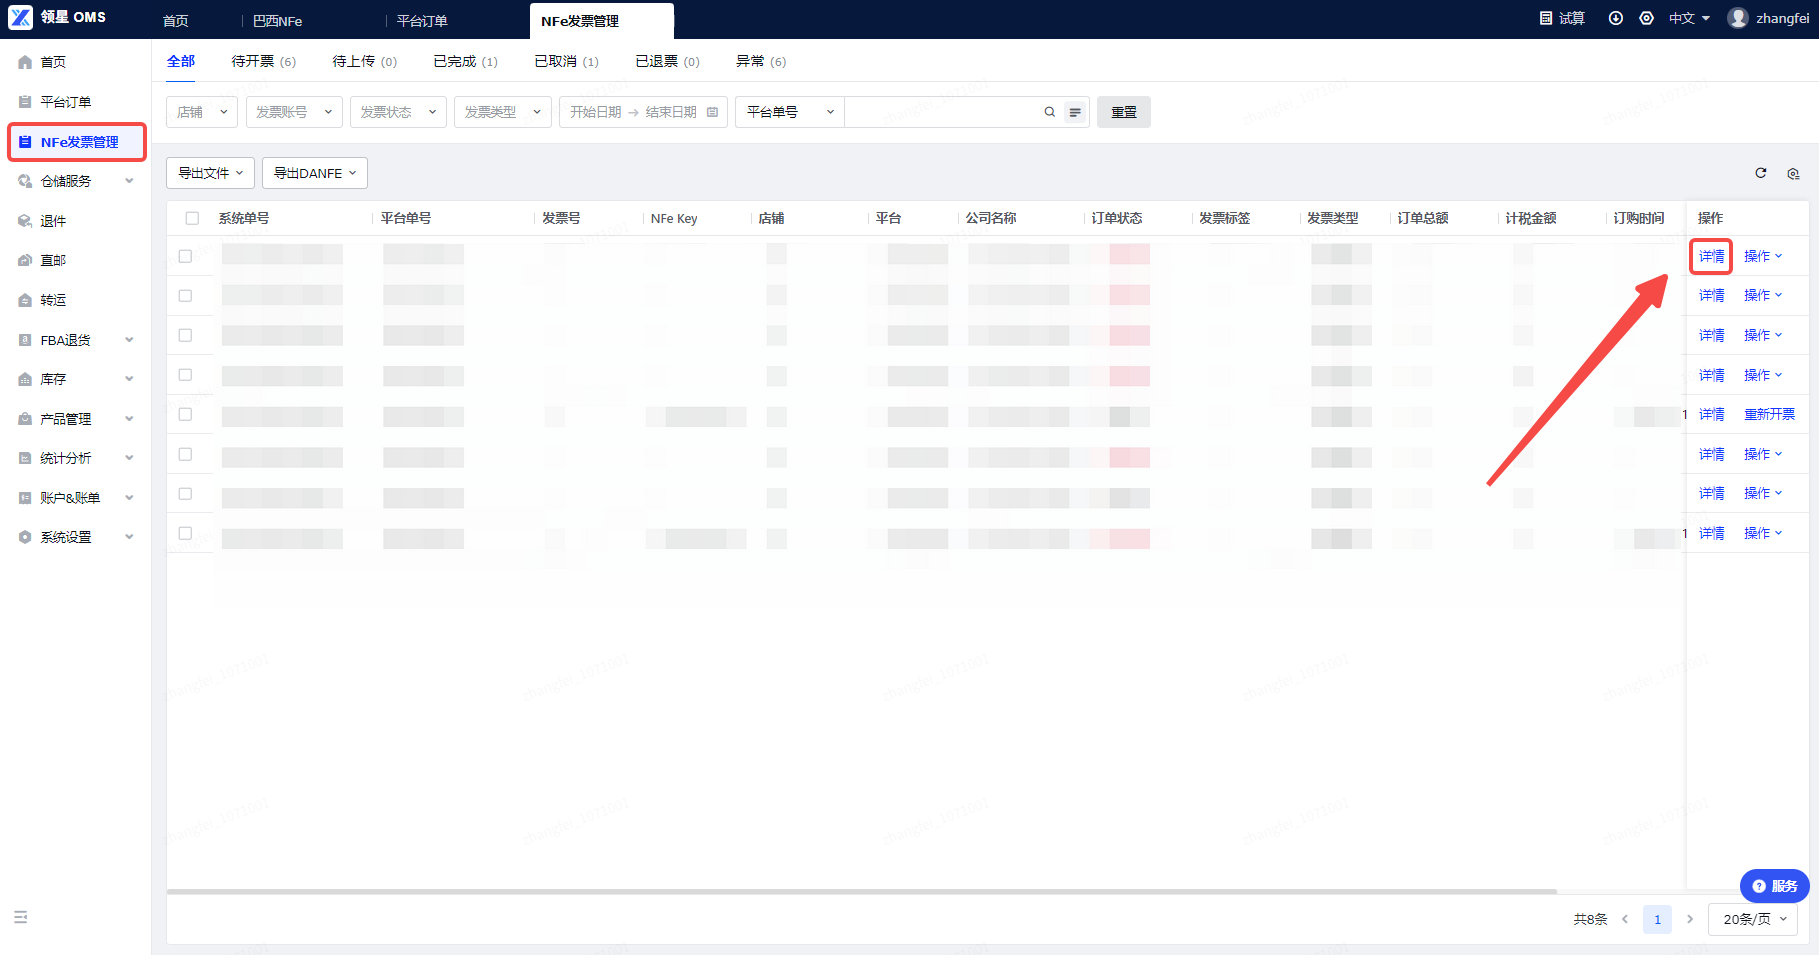Click the 产品管理 sidebar icon

pos(25,419)
